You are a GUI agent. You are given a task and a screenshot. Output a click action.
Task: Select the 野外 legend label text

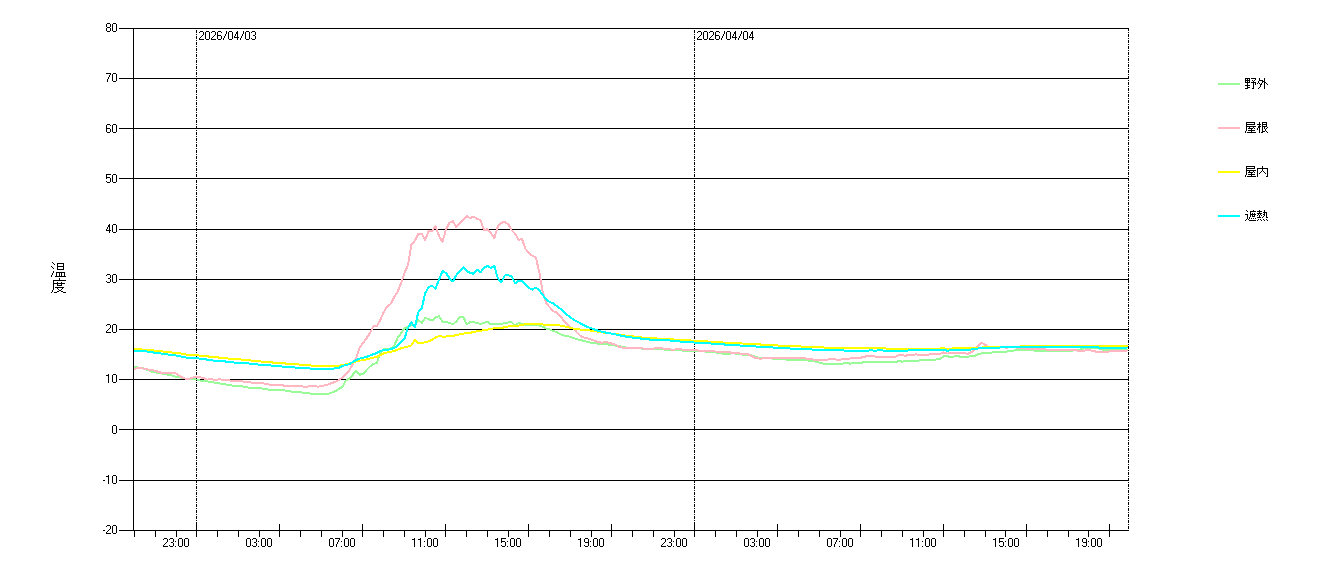tap(1256, 84)
